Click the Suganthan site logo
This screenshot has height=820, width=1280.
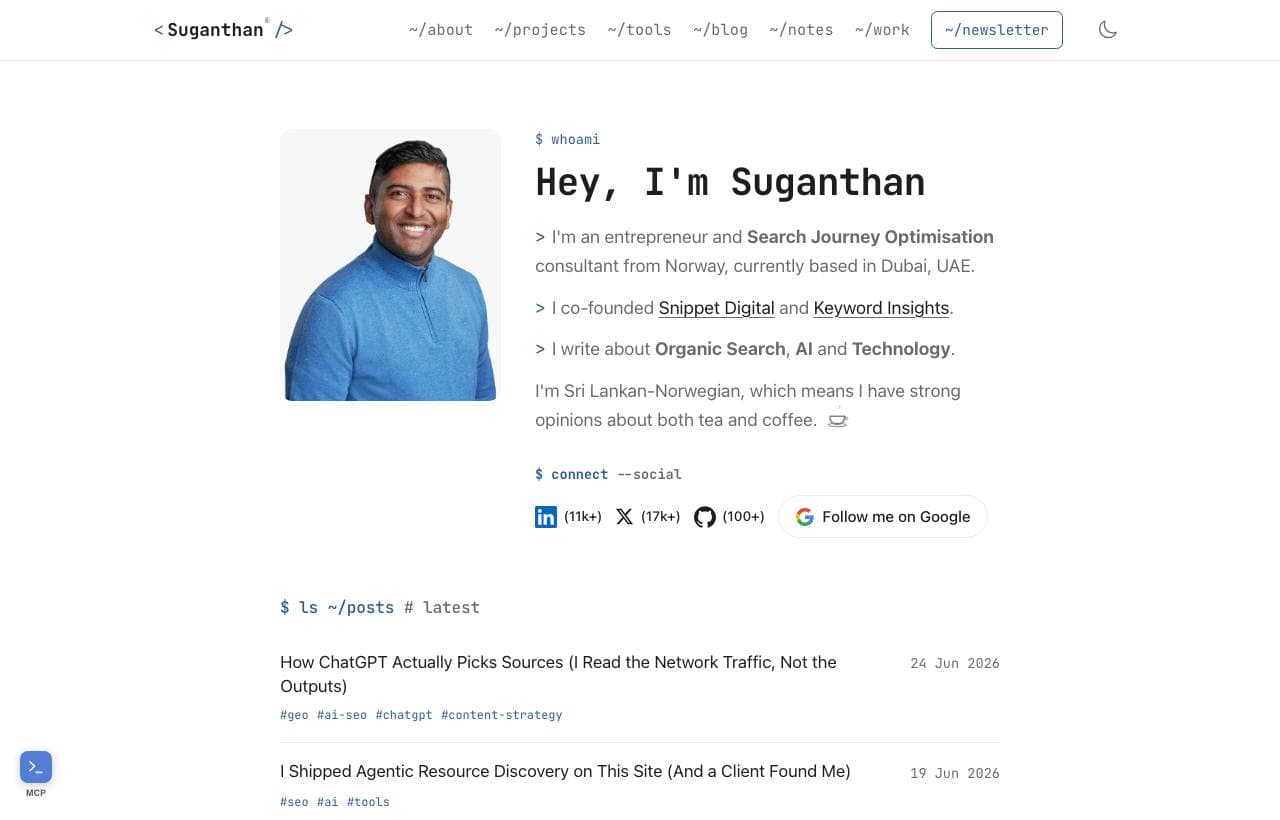coord(223,30)
